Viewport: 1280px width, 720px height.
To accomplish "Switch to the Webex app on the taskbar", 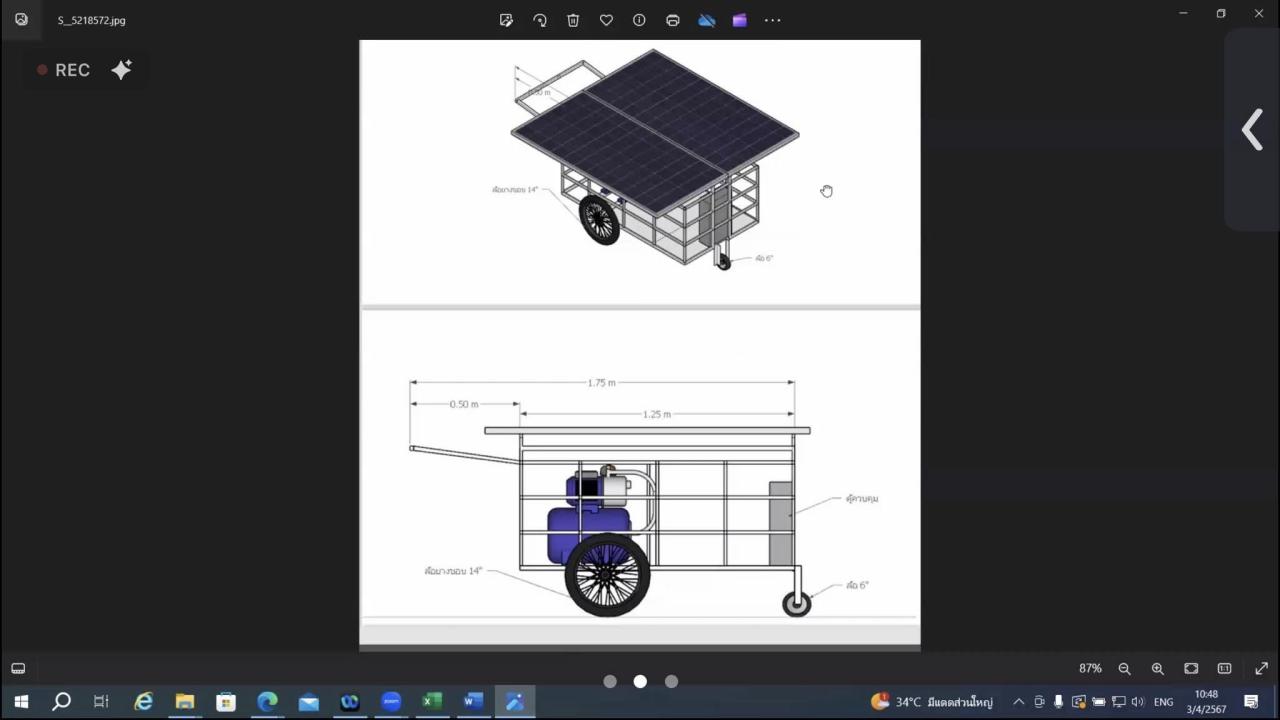I will 349,702.
